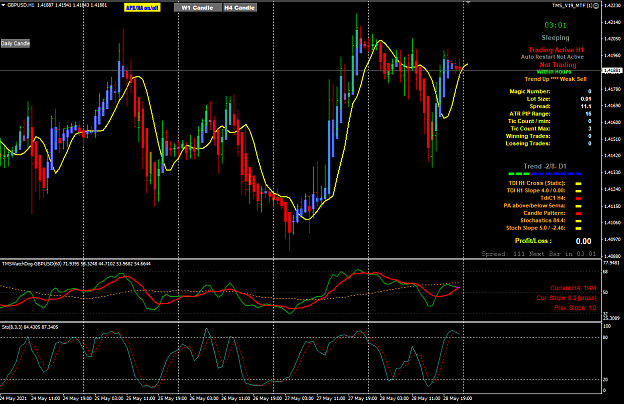Click the expert advisor smiley face icon
Image resolution: width=625 pixels, height=404 pixels.
click(x=596, y=6)
